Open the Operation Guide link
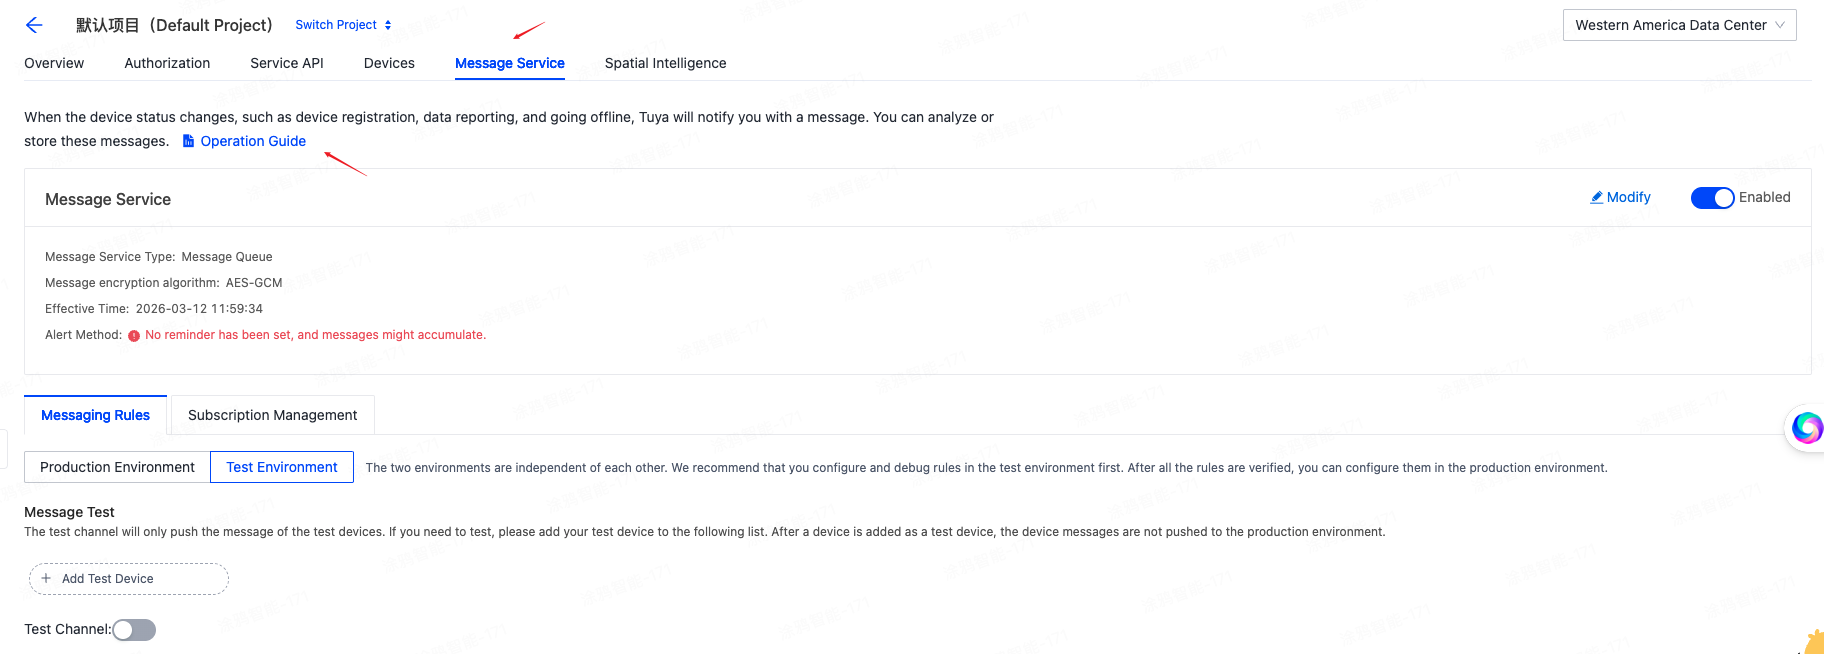This screenshot has height=654, width=1824. point(253,141)
